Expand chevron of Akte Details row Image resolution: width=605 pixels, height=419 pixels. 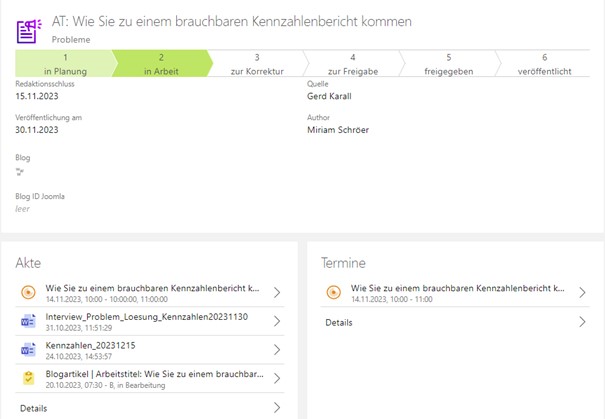[x=277, y=407]
